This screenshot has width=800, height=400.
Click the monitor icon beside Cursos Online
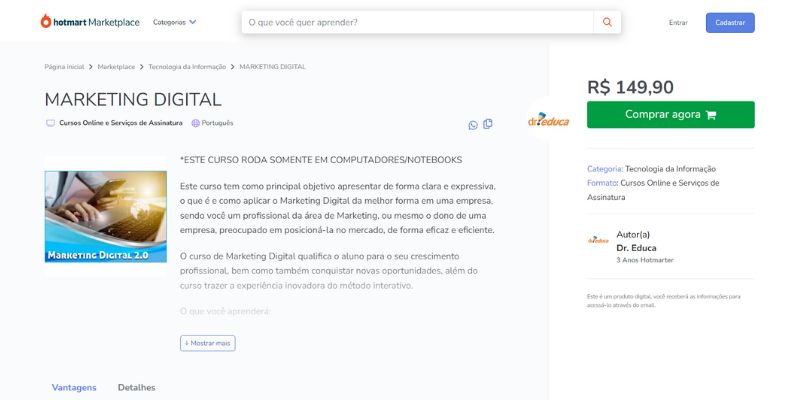click(51, 123)
